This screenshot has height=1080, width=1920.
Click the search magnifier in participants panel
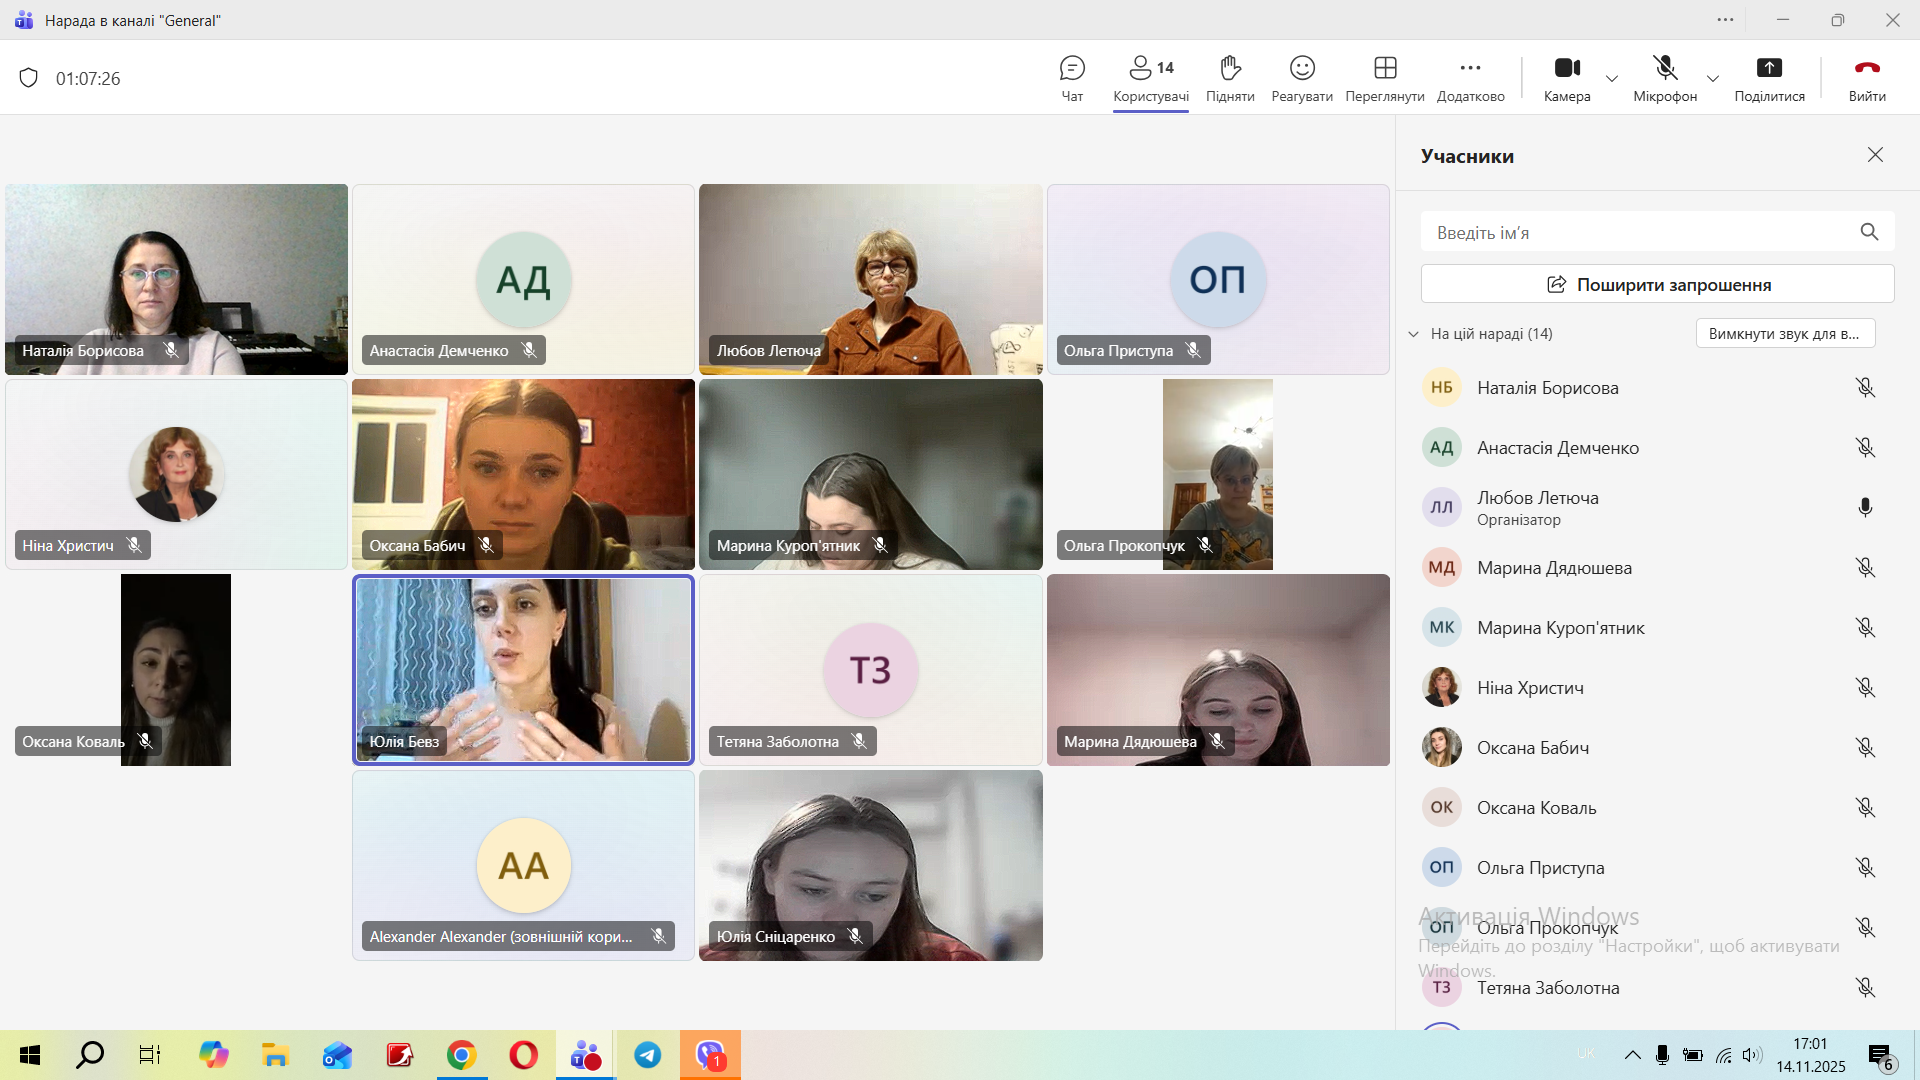tap(1869, 232)
